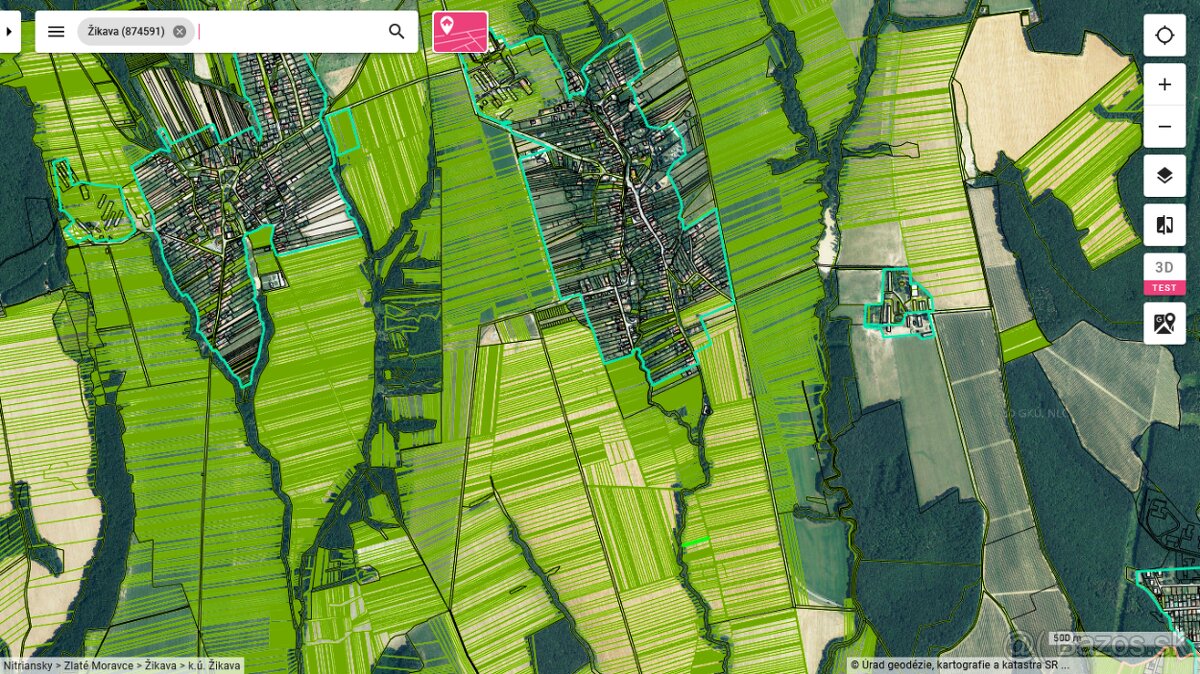Select the pink parcel locator button
The height and width of the screenshot is (674, 1200).
click(x=460, y=32)
